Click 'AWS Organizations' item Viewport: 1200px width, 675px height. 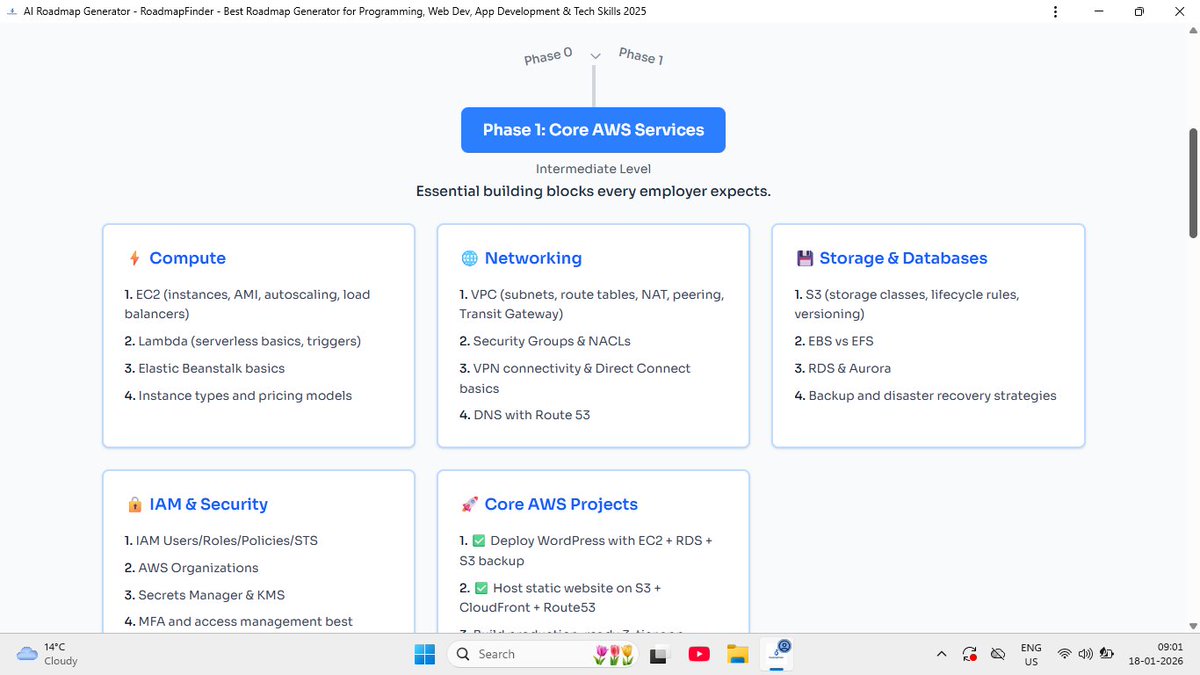click(x=192, y=568)
